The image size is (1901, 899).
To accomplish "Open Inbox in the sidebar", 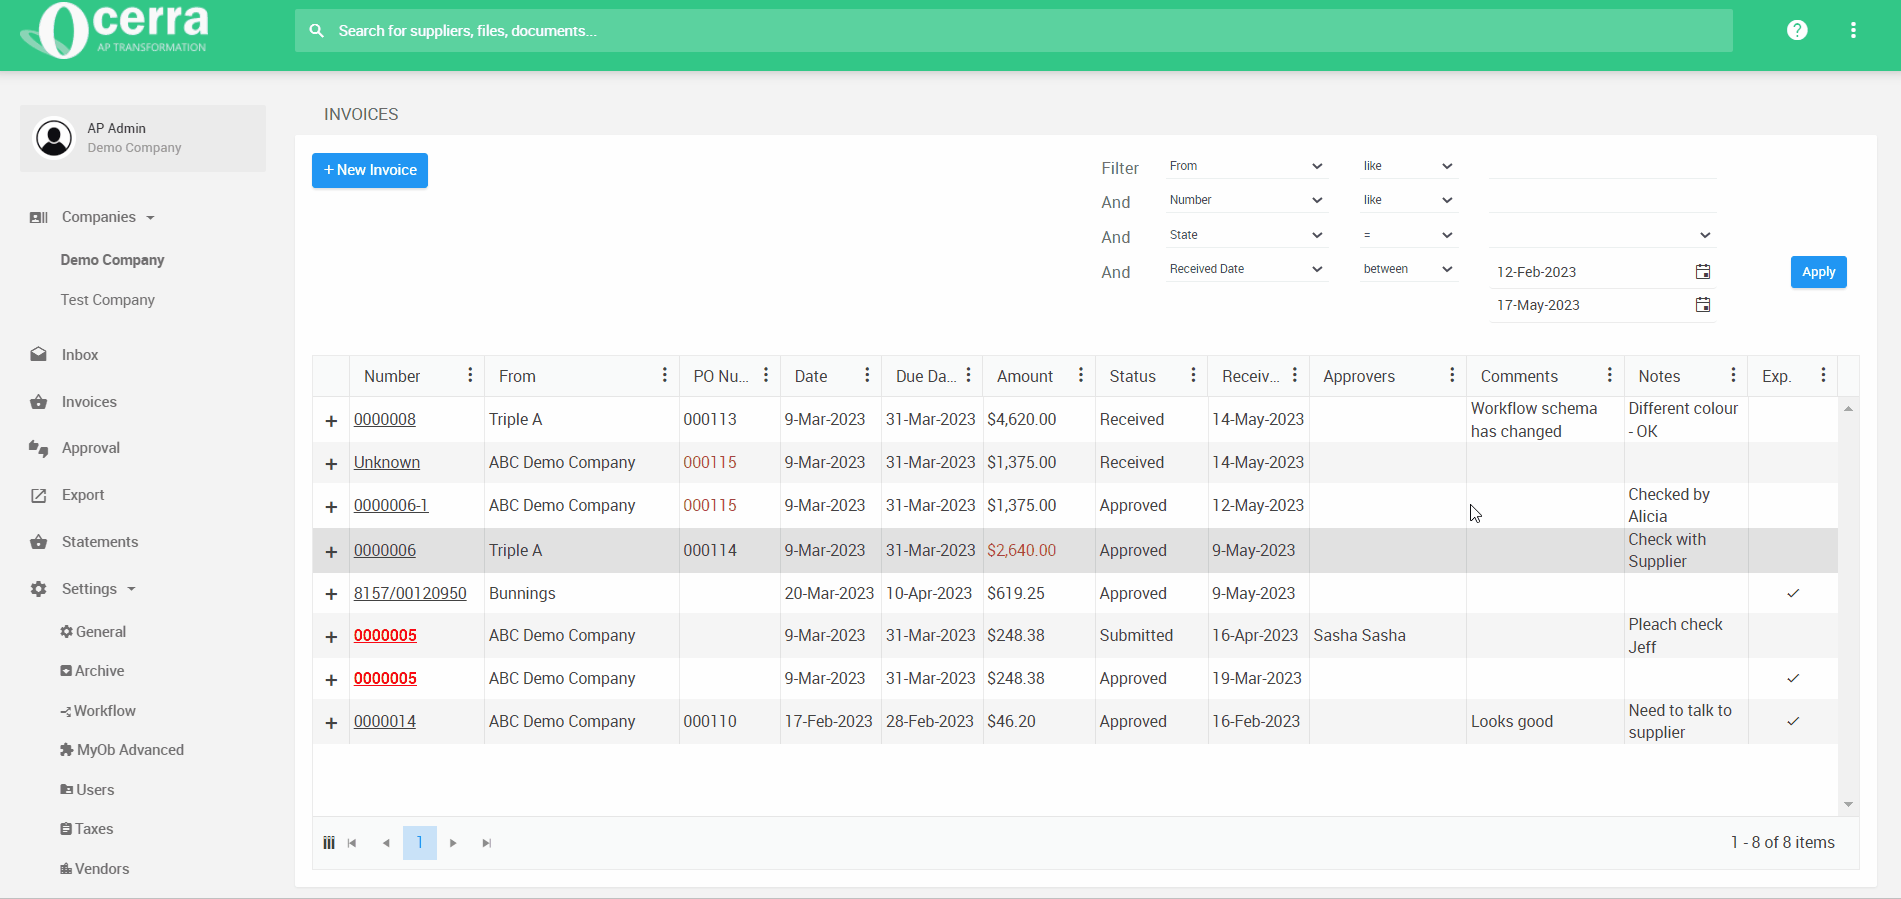I will 80,355.
